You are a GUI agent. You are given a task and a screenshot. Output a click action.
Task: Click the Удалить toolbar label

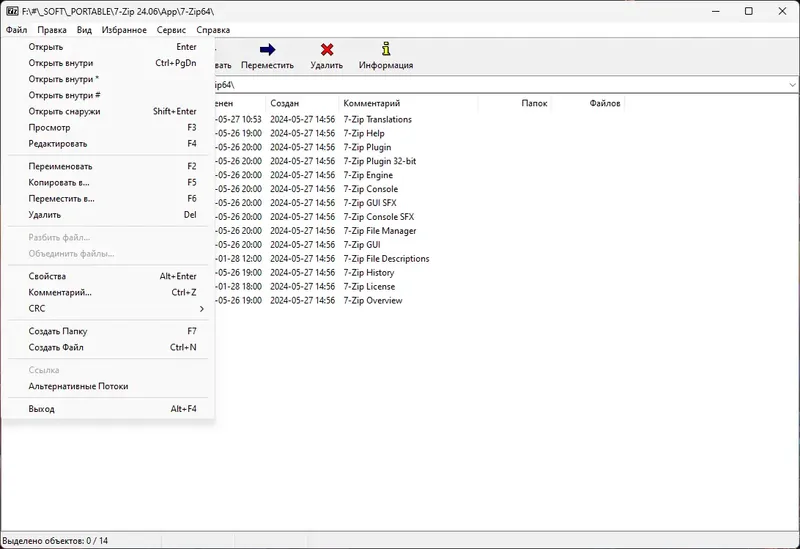(x=327, y=65)
